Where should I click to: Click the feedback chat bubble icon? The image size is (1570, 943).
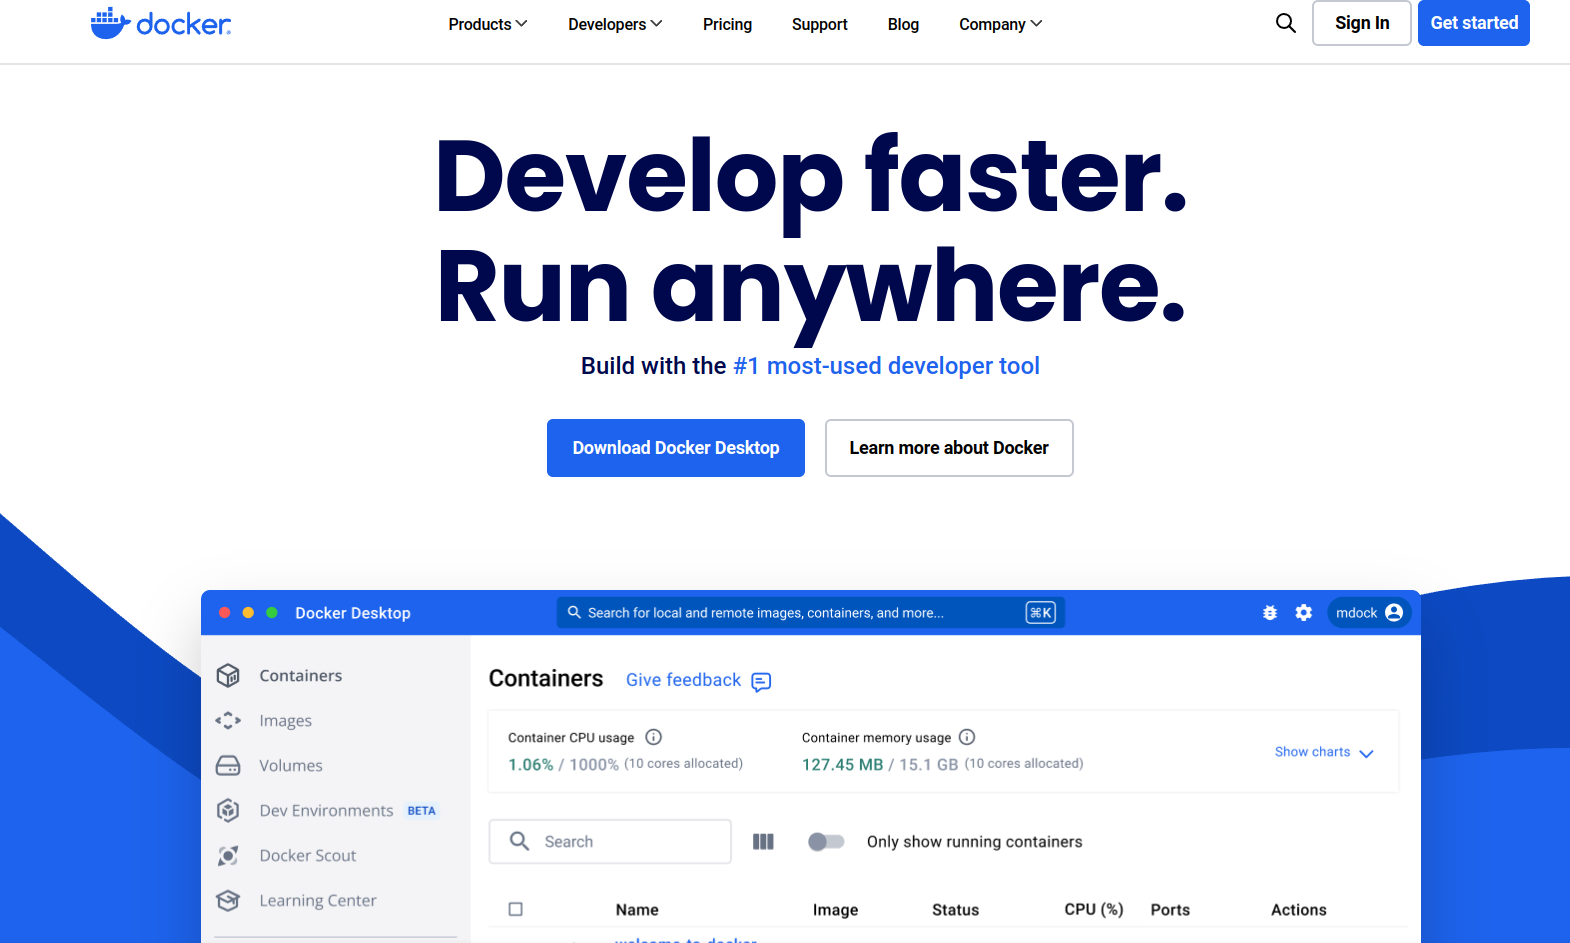(x=761, y=682)
